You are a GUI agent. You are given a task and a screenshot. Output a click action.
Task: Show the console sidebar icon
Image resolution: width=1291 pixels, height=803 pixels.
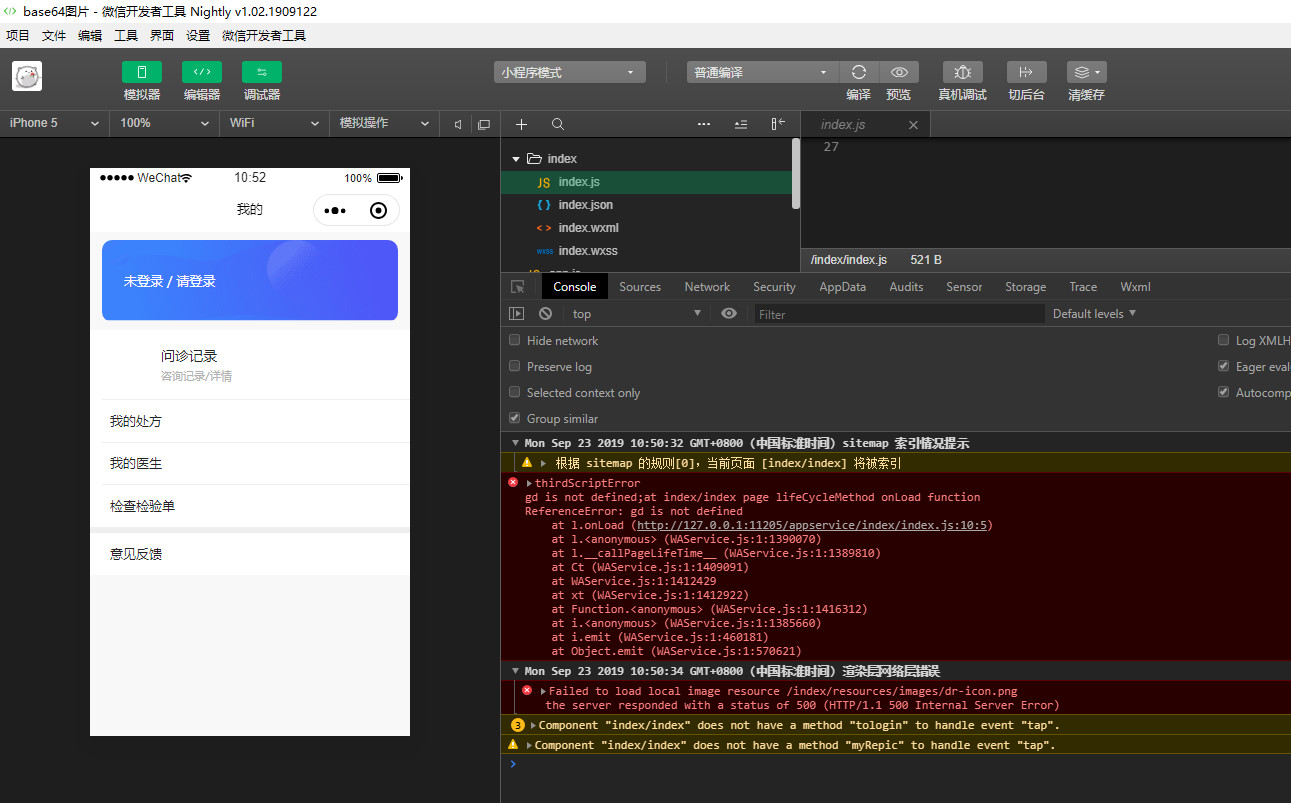(517, 314)
